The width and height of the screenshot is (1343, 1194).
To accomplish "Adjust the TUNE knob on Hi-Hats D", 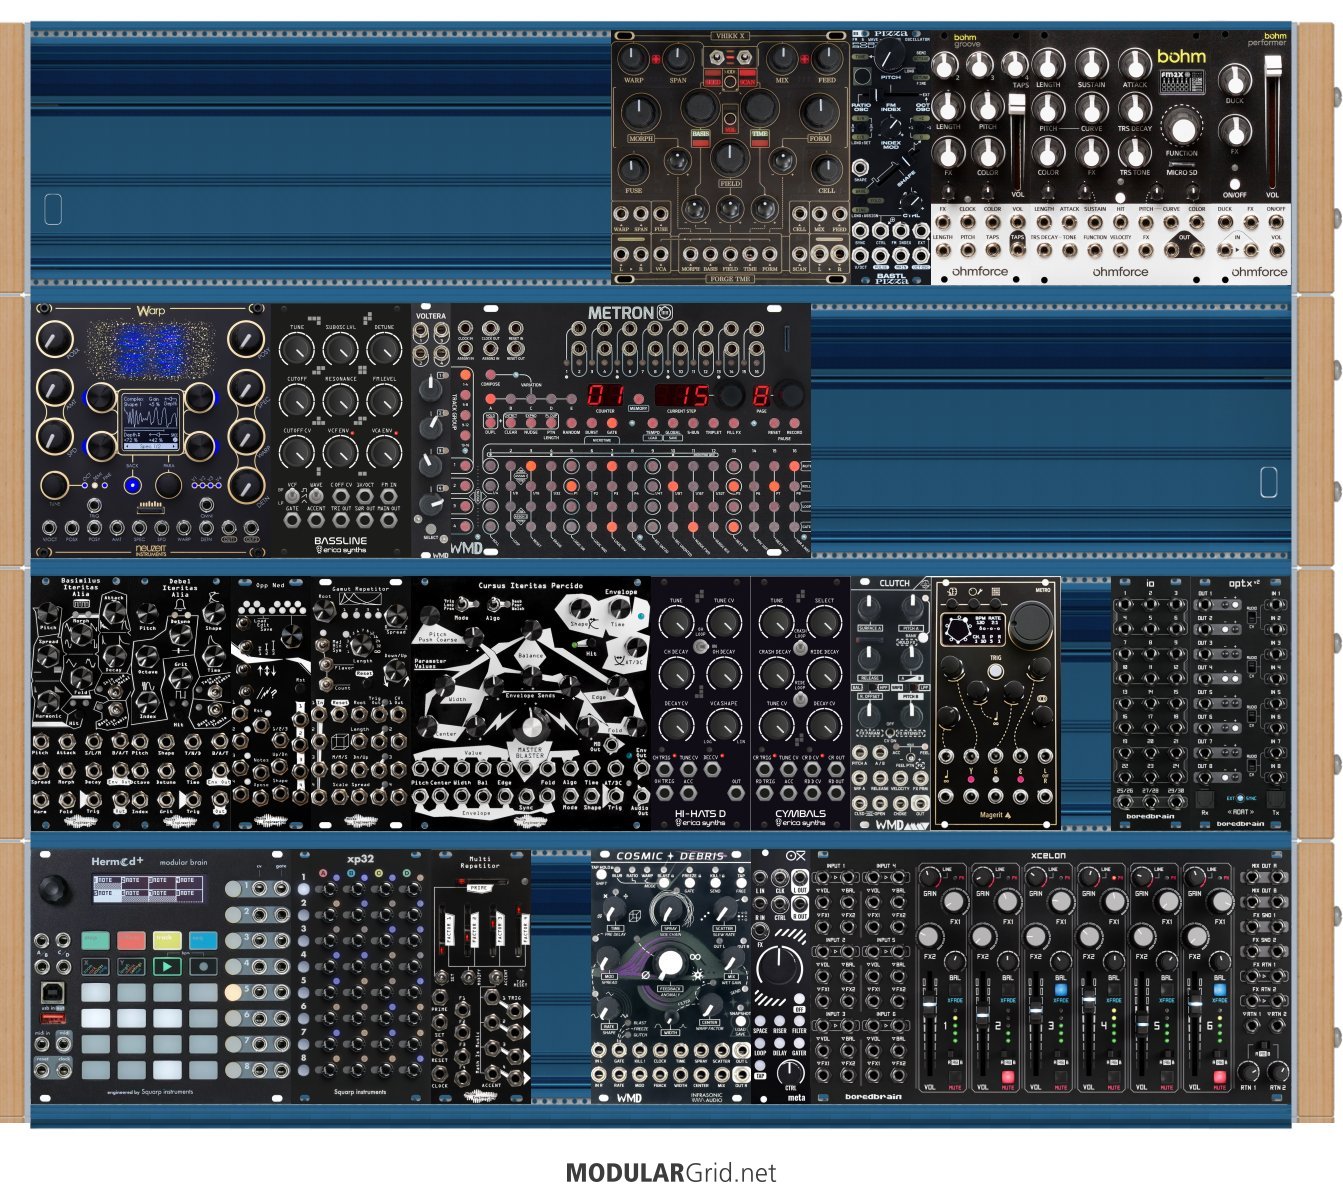I will click(676, 623).
